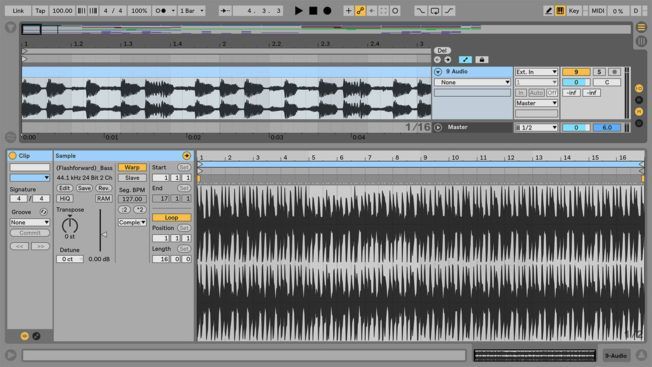Click the 100.00 tempo field
This screenshot has width=652, height=367.
pyautogui.click(x=62, y=11)
